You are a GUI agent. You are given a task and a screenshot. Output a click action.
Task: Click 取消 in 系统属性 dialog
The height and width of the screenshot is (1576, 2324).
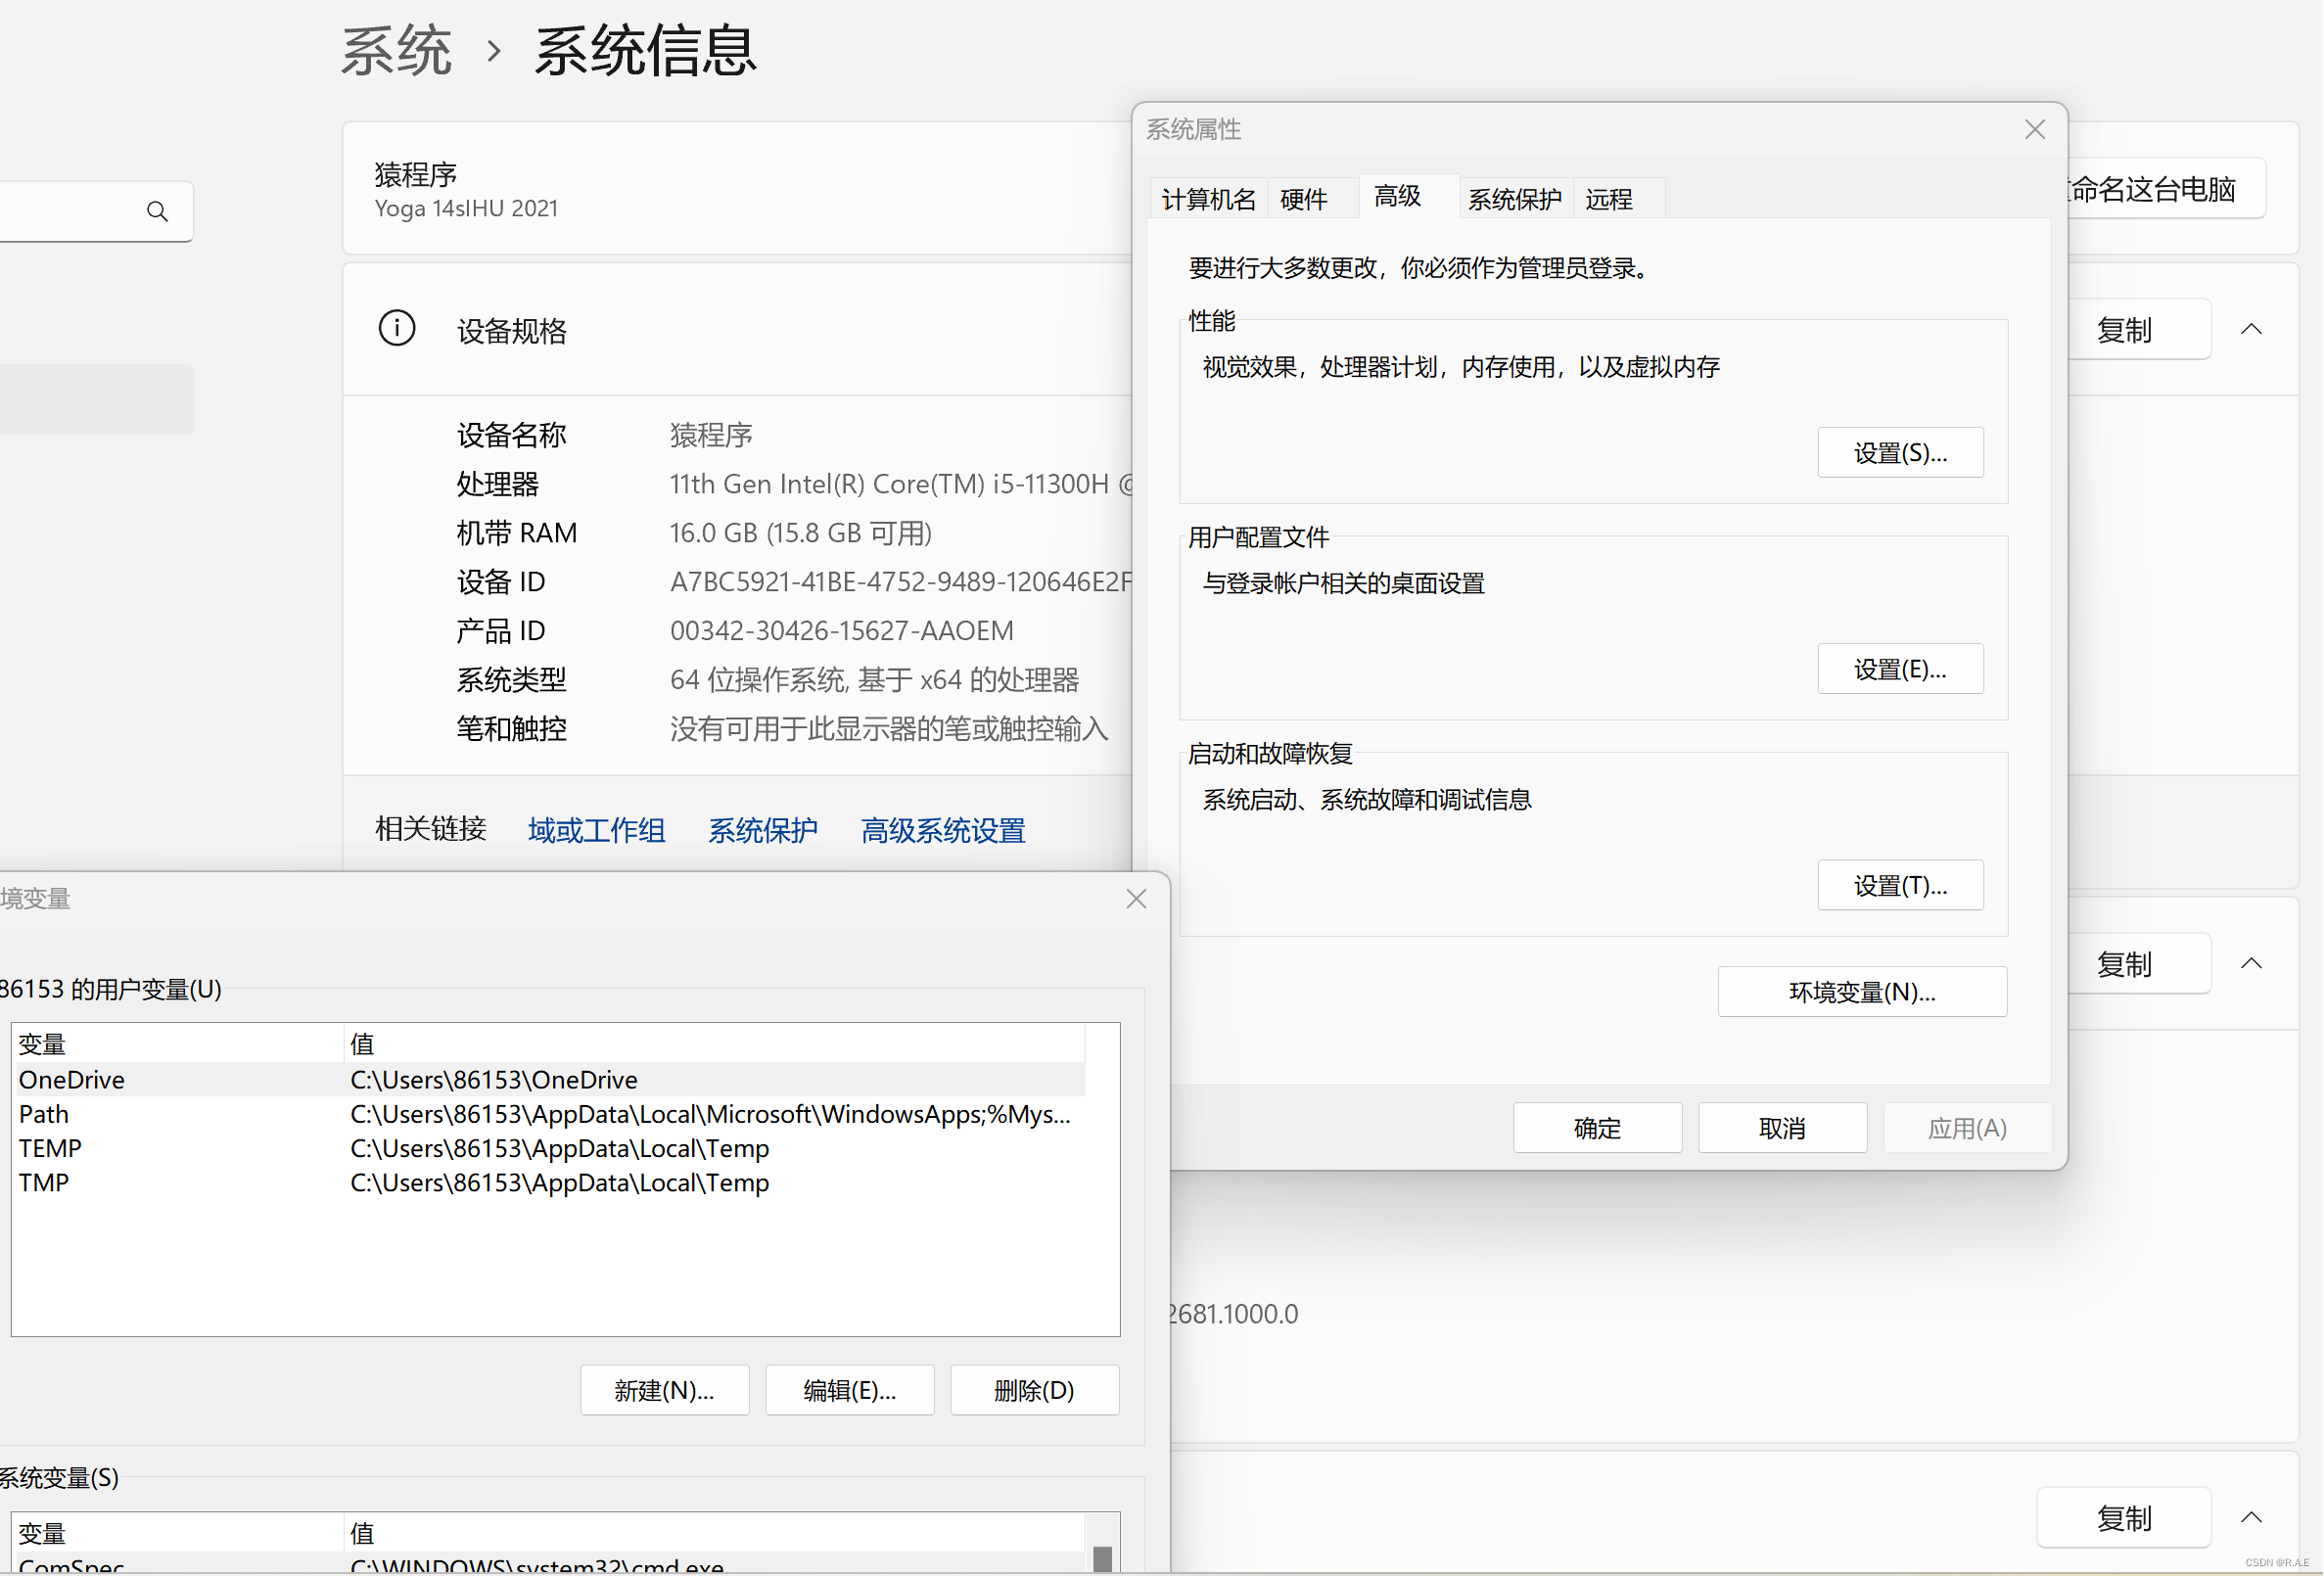tap(1782, 1127)
